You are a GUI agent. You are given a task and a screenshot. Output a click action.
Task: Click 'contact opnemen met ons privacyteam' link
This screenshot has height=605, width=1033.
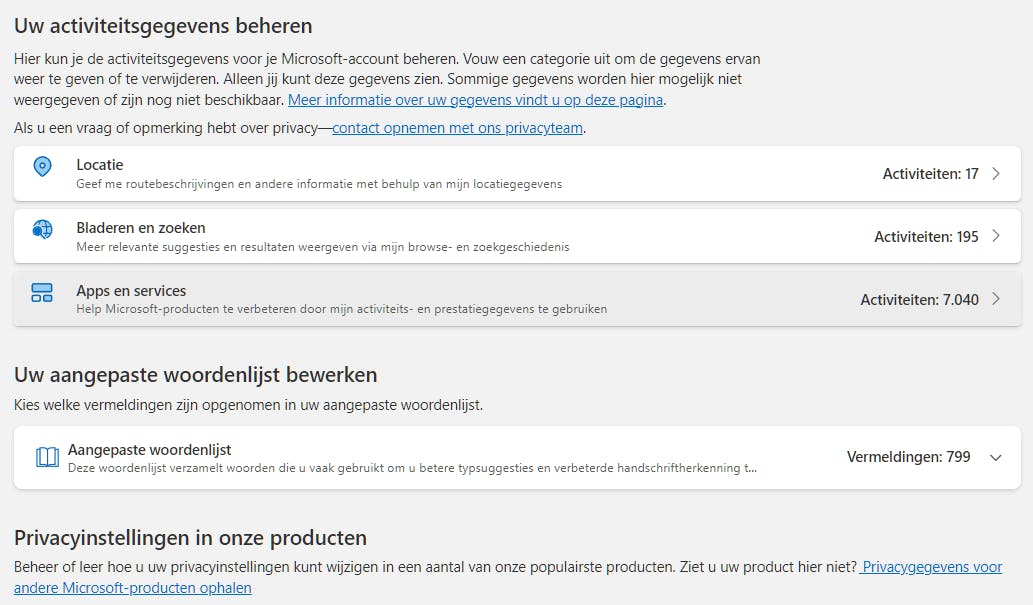457,128
